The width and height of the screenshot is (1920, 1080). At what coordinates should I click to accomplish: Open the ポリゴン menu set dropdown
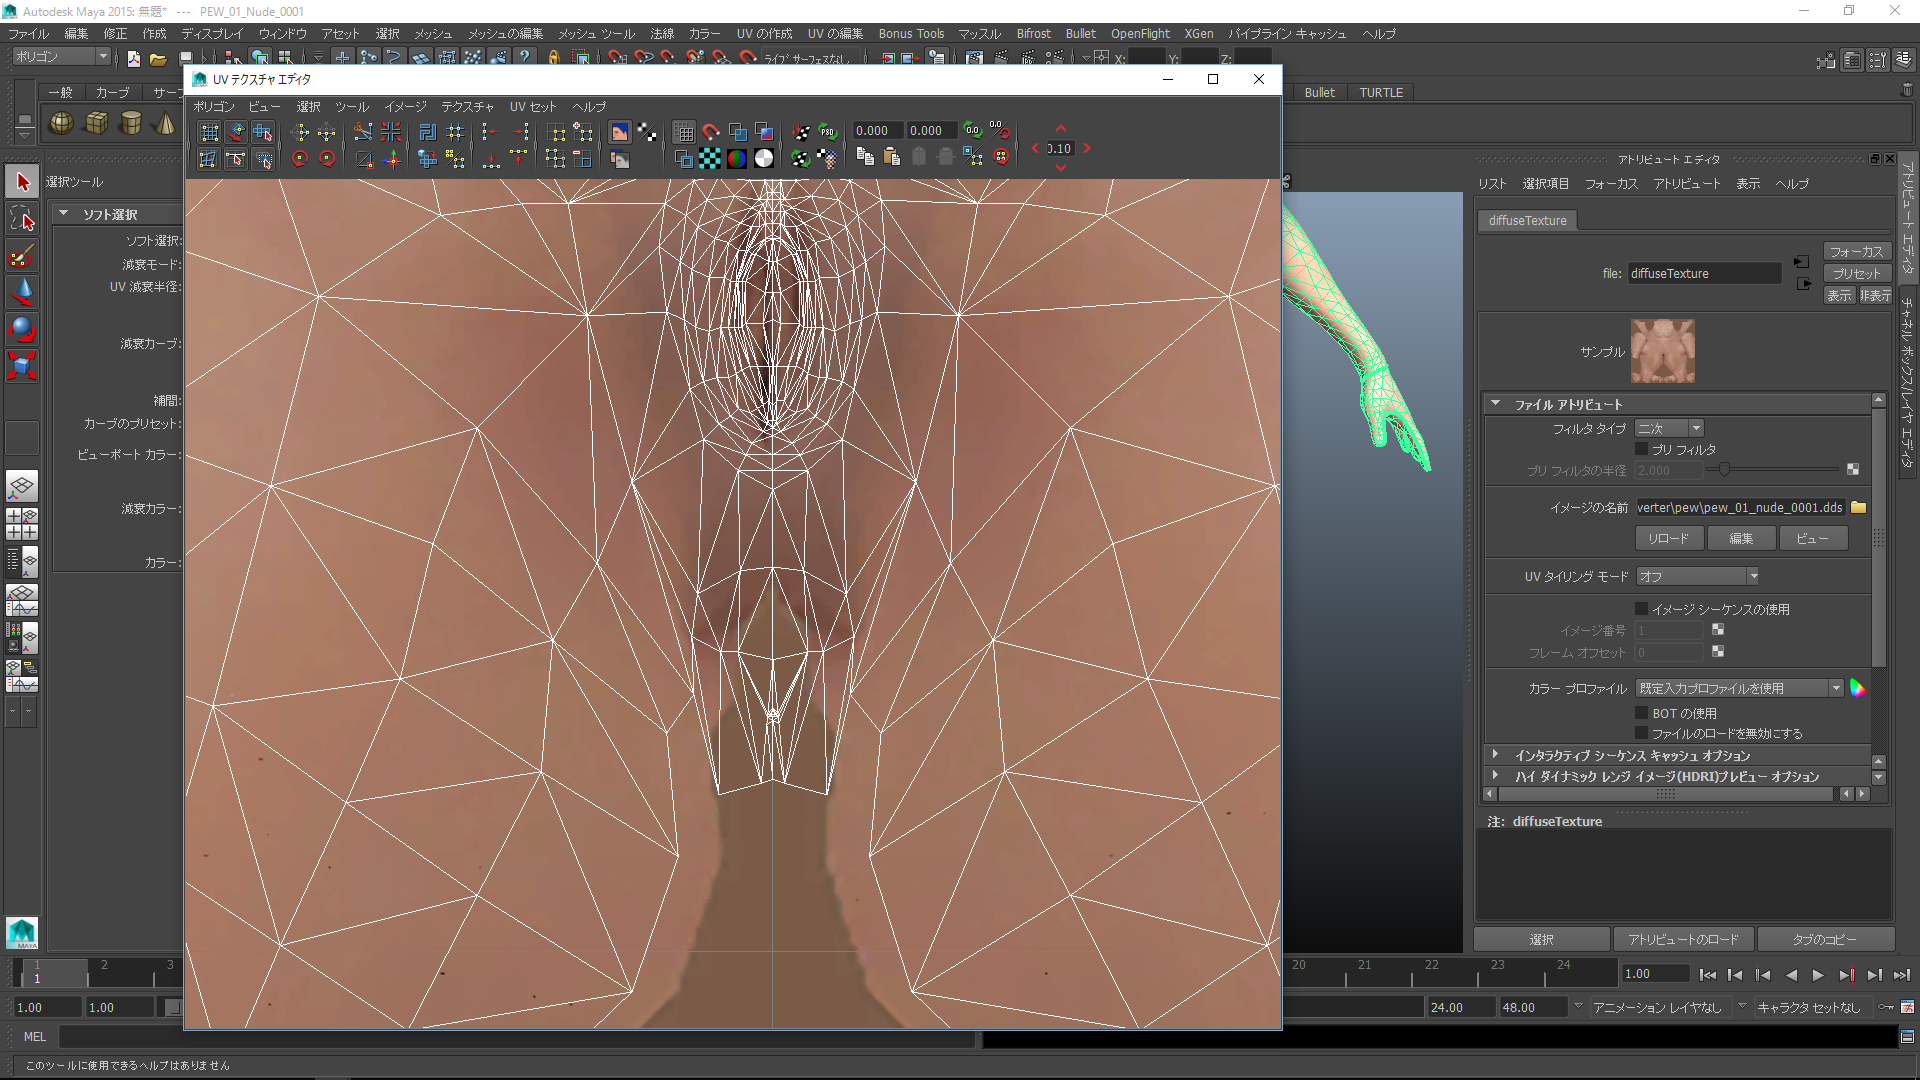tap(61, 57)
